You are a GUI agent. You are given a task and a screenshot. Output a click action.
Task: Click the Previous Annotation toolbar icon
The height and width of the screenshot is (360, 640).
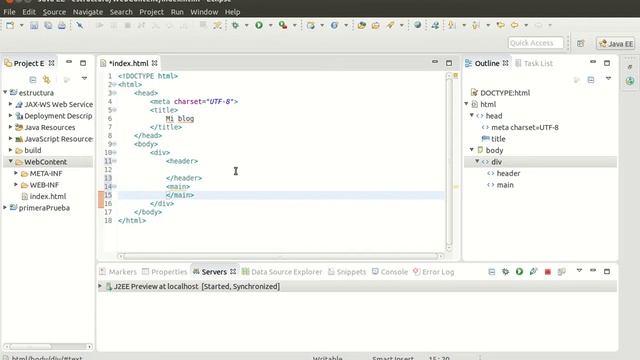pos(476,25)
